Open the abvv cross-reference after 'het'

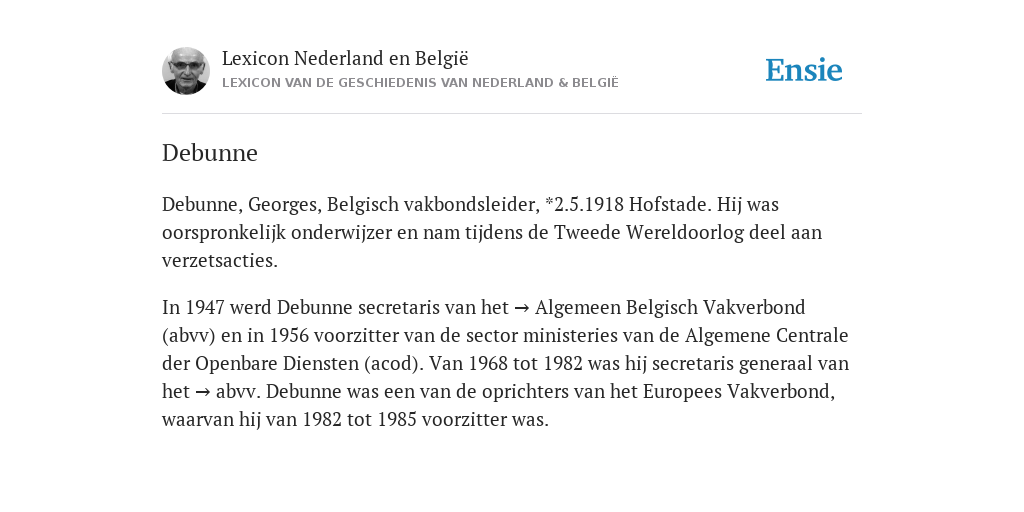(236, 392)
